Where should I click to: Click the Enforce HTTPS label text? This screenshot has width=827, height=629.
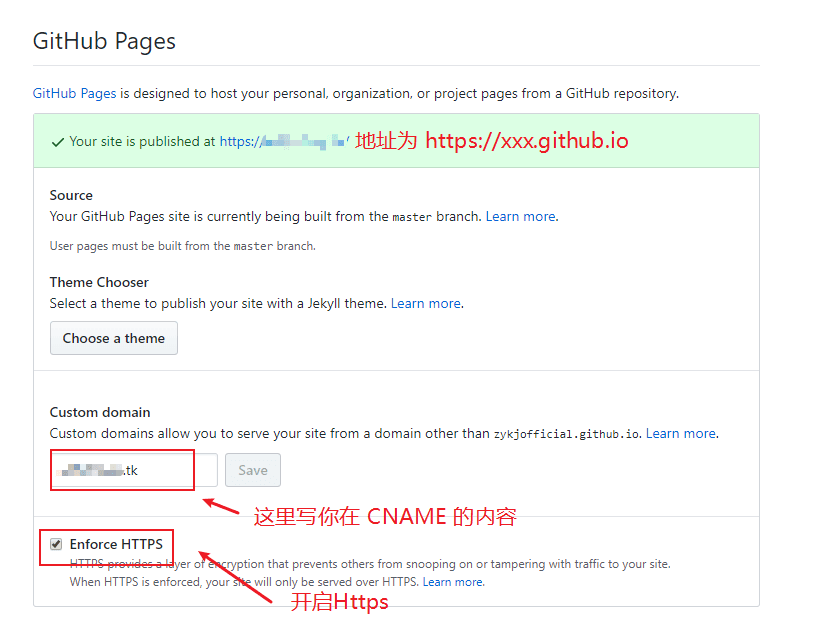pyautogui.click(x=116, y=544)
